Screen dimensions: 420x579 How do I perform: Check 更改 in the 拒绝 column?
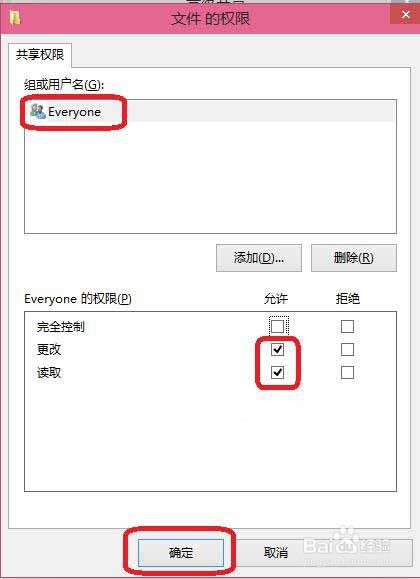[x=347, y=349]
